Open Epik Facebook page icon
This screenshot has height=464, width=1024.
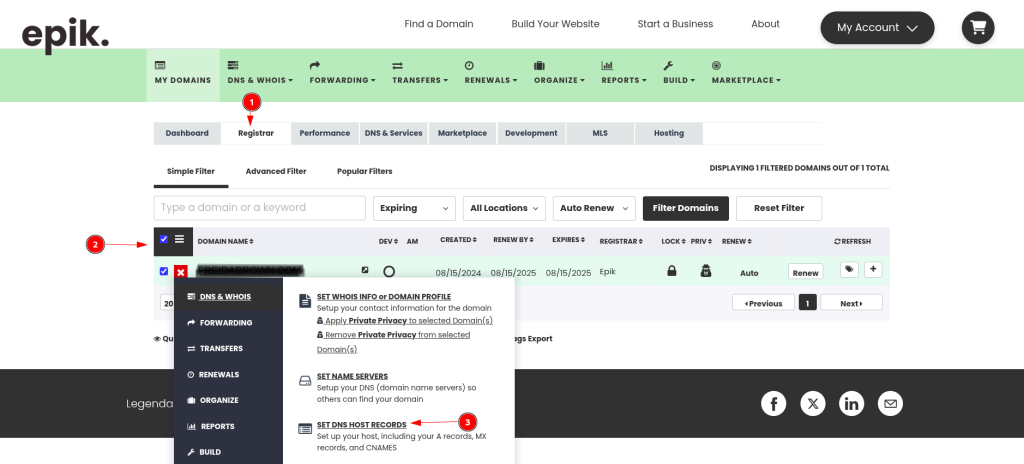pyautogui.click(x=773, y=403)
